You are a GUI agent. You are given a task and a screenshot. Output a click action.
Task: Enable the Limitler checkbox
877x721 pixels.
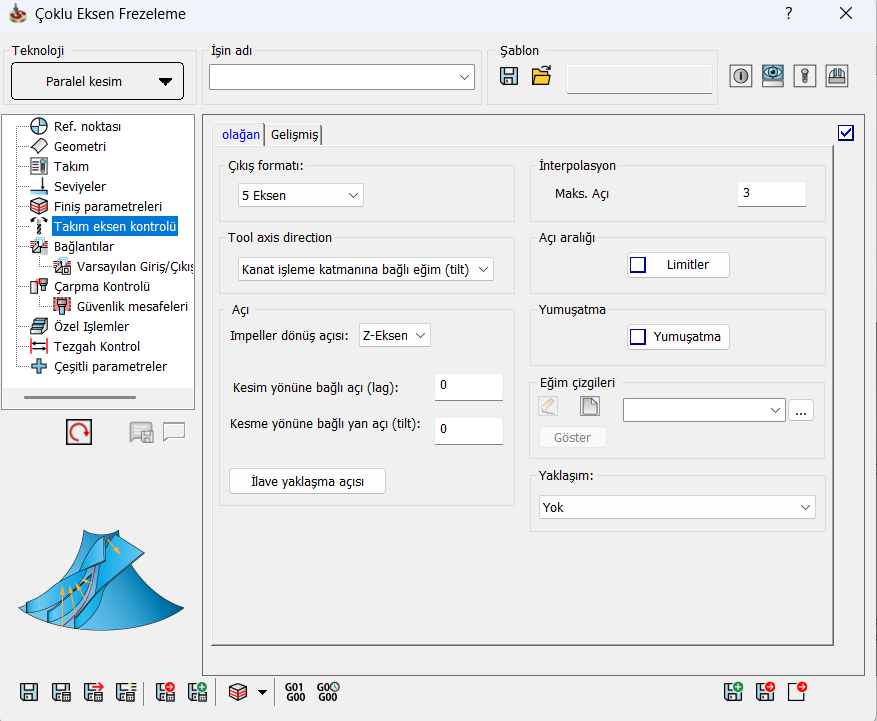coord(639,265)
